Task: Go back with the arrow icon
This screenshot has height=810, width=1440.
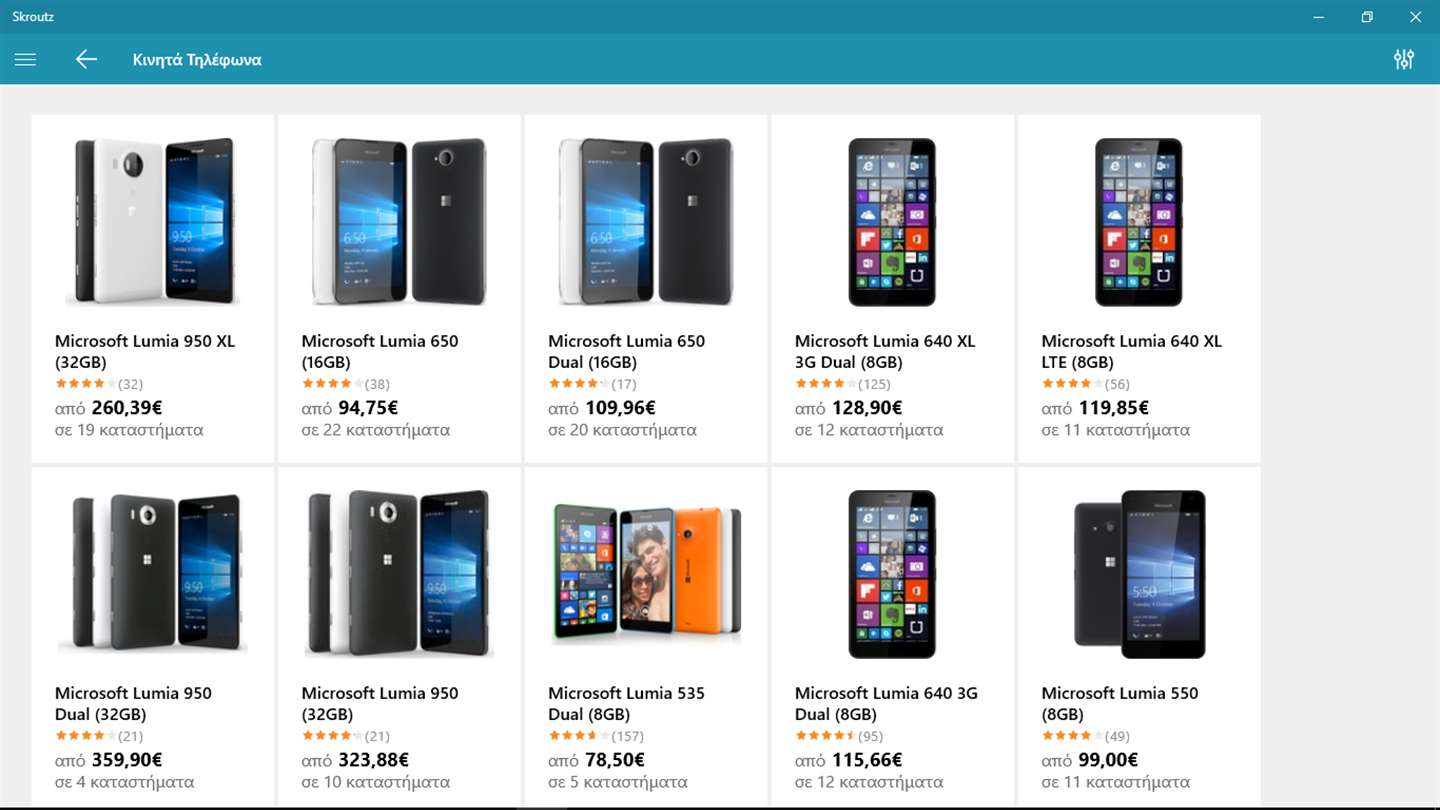Action: (86, 59)
